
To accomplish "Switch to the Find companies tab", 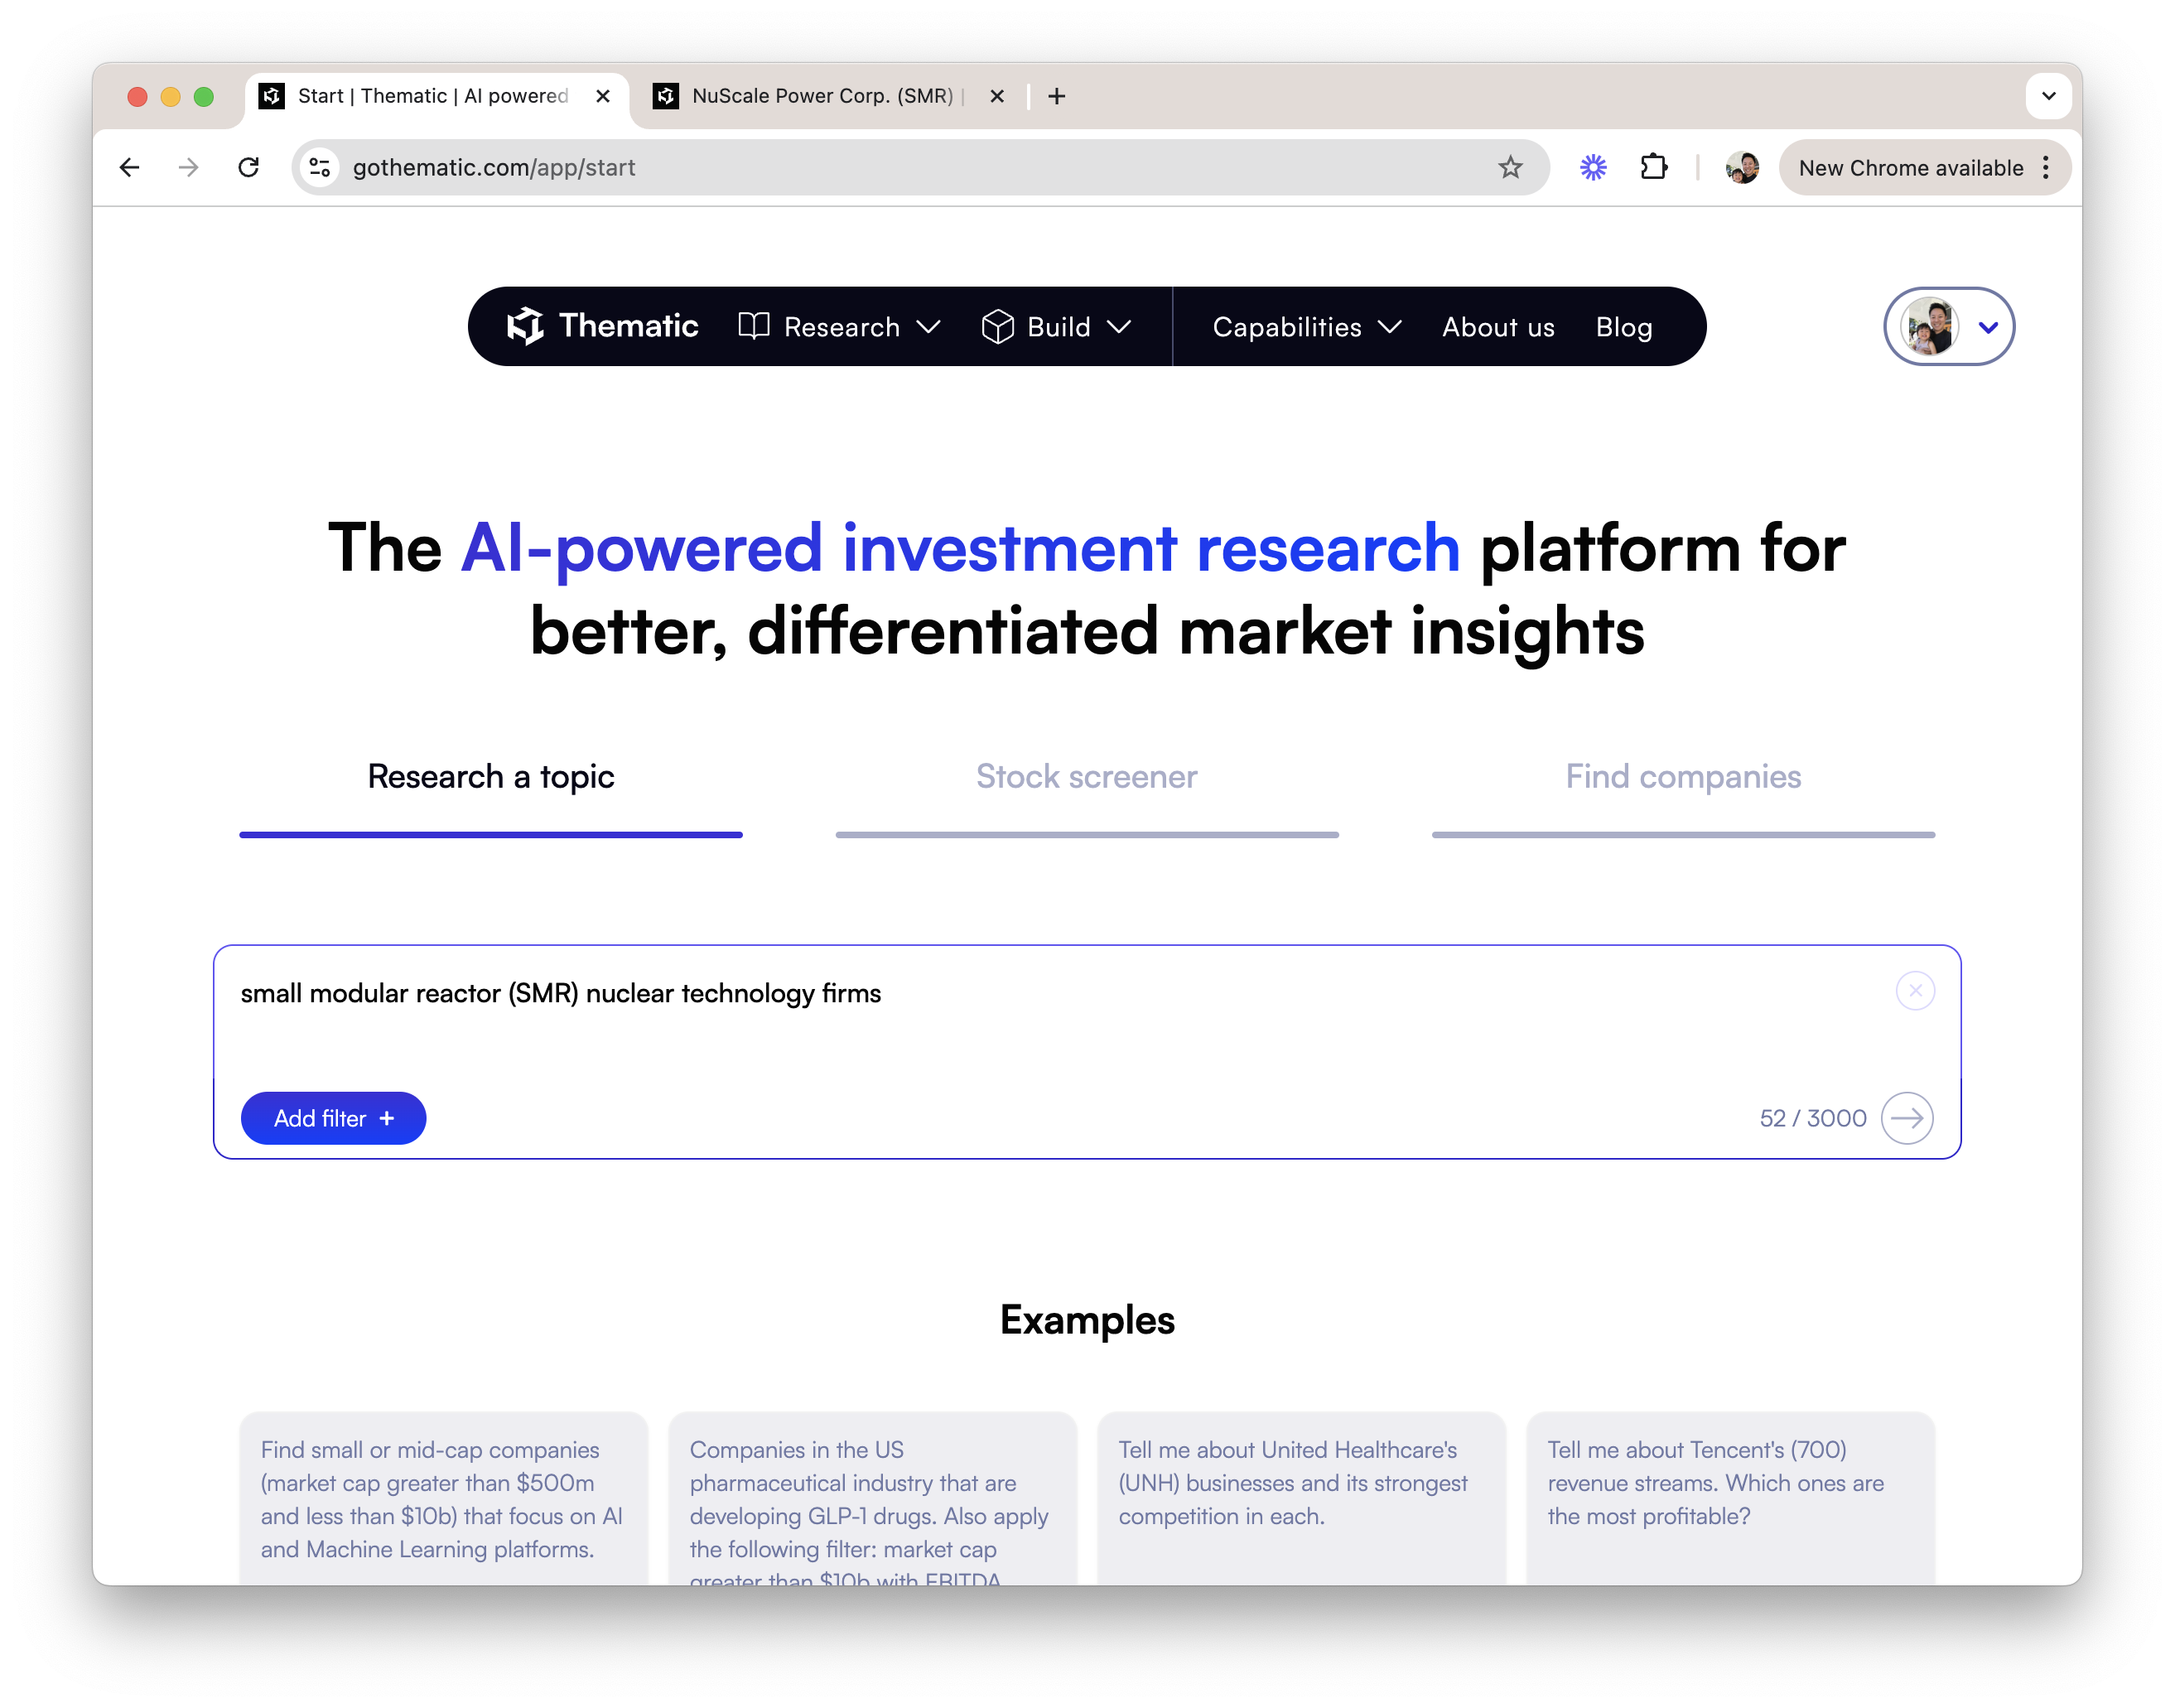I will click(1683, 777).
